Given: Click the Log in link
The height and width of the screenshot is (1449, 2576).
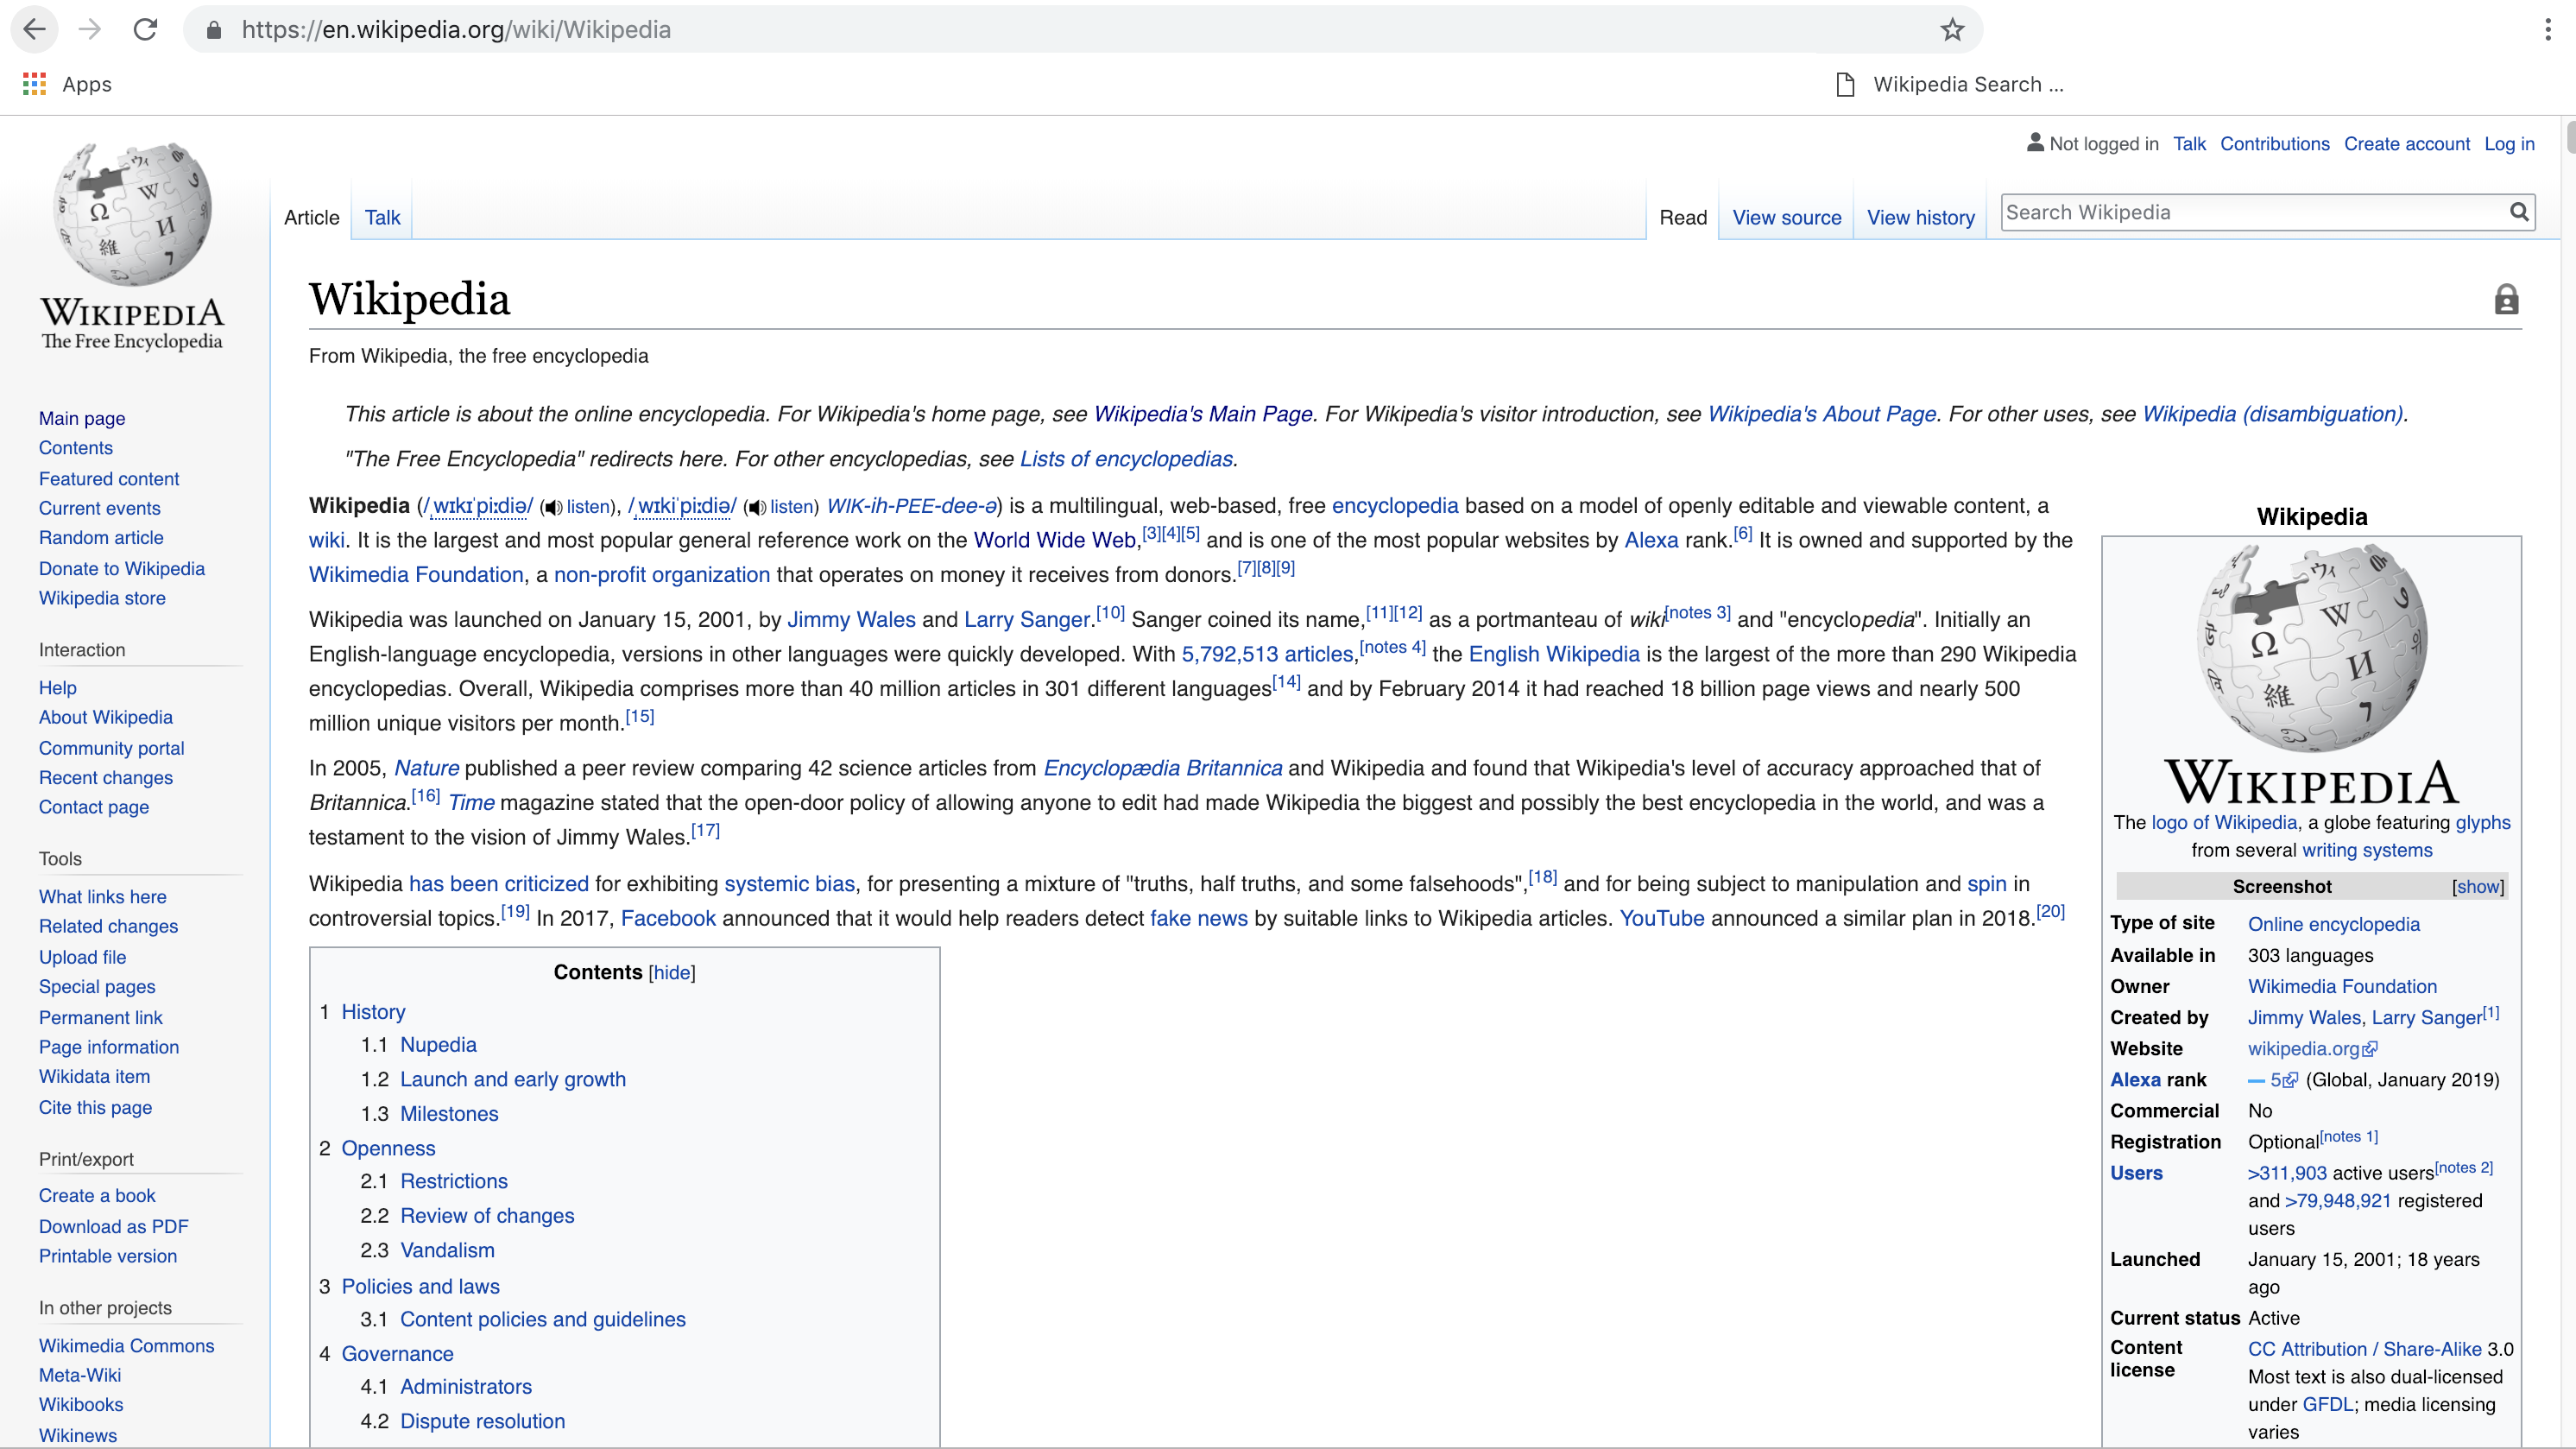Looking at the screenshot, I should (2509, 143).
